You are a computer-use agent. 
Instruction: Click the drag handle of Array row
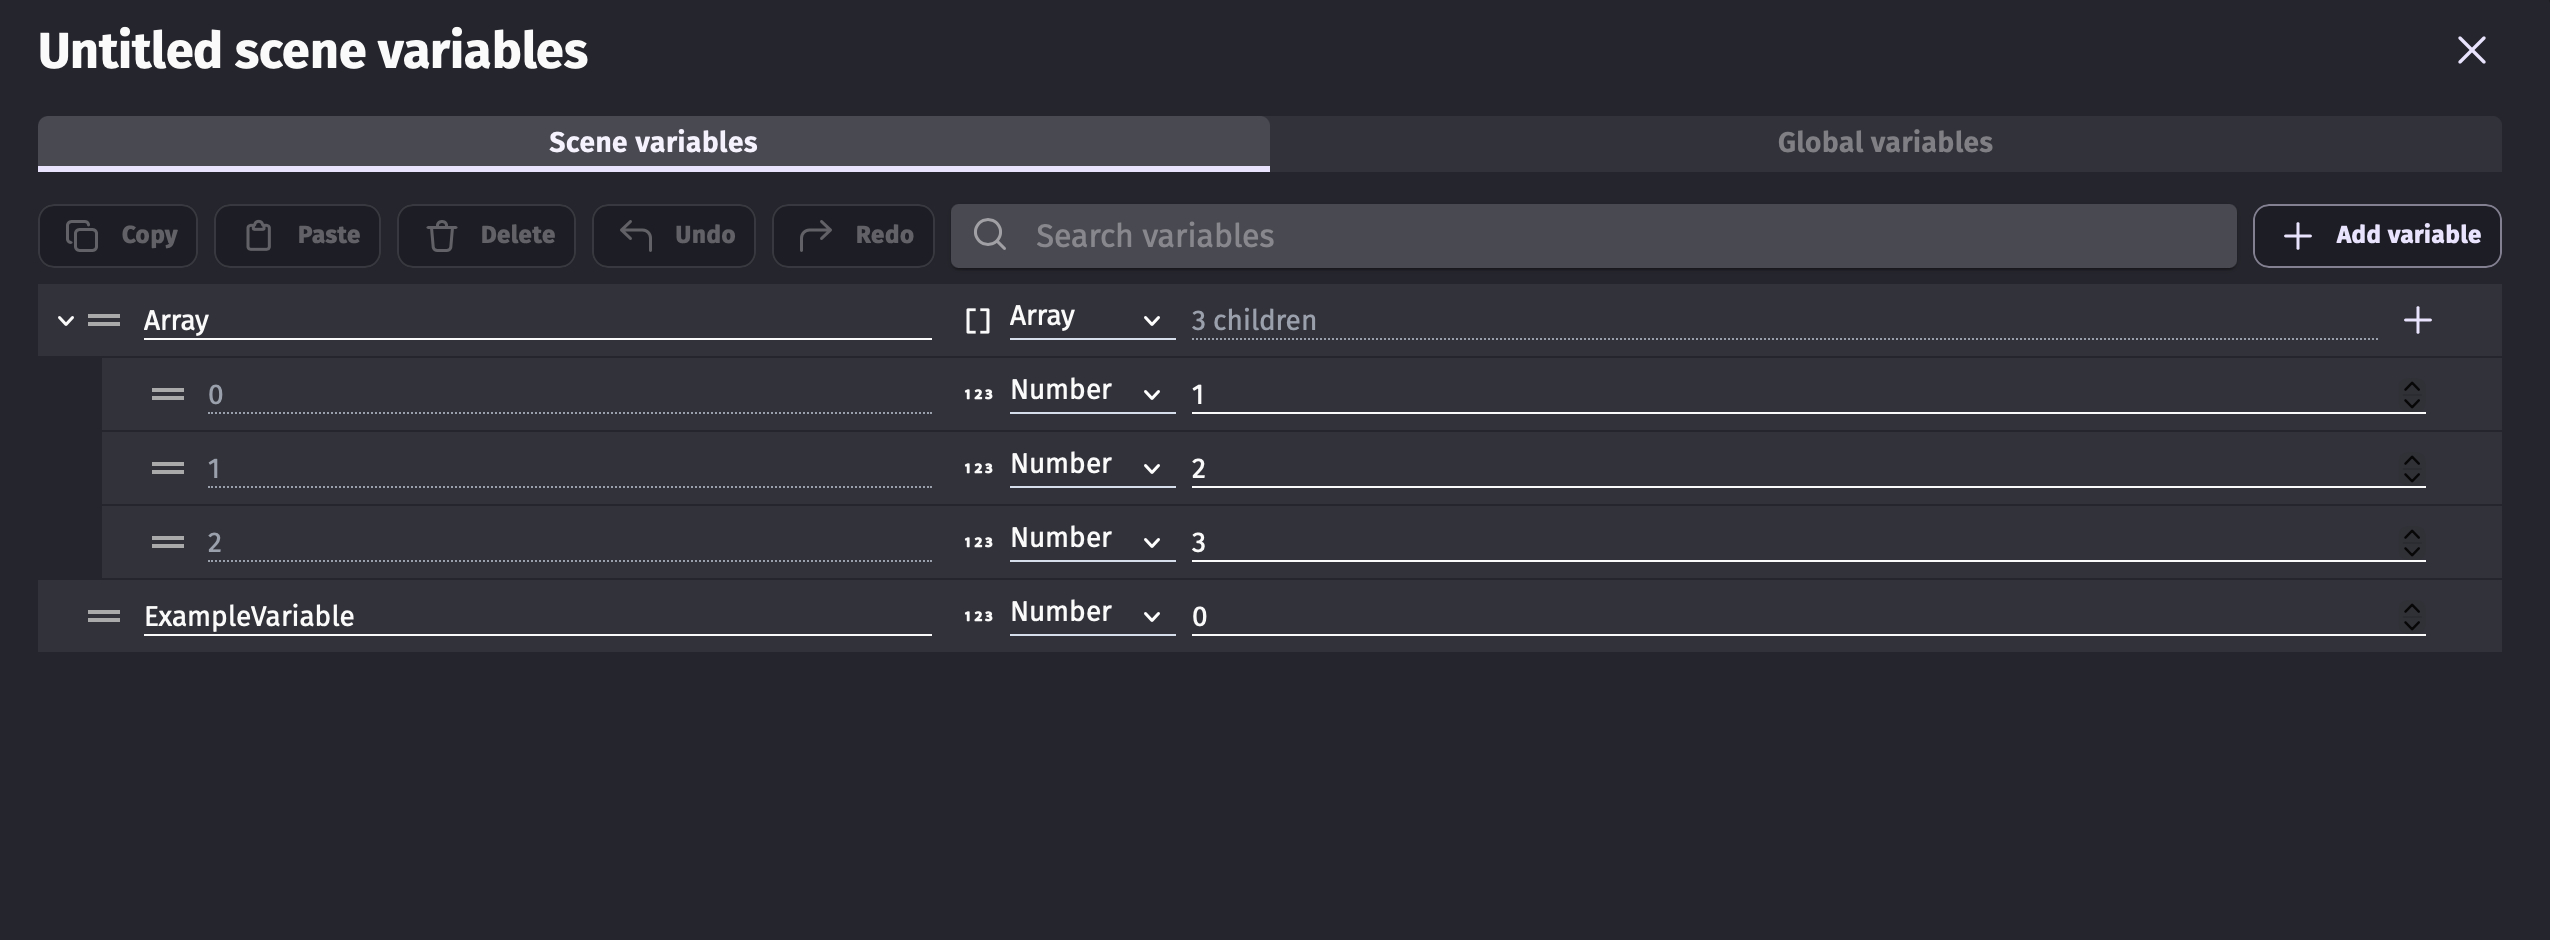104,320
